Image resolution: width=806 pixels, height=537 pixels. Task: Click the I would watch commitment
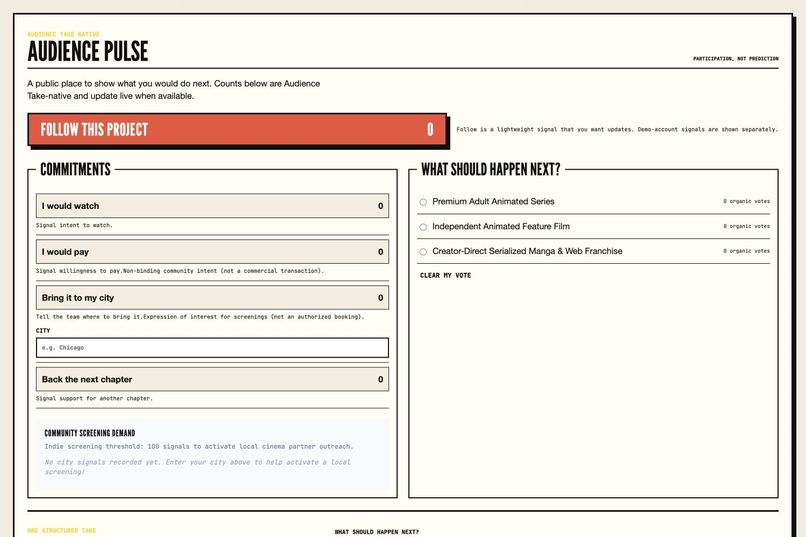(212, 206)
